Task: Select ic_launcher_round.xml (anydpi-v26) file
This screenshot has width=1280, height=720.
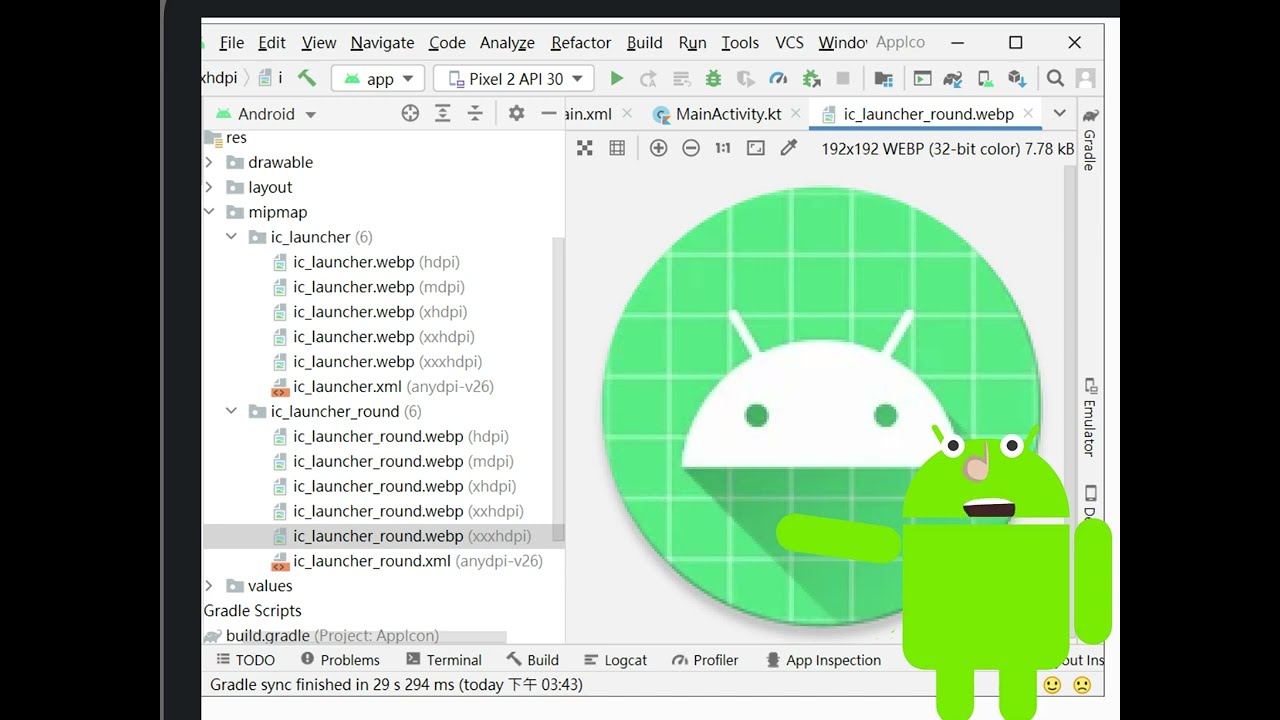Action: coord(407,561)
